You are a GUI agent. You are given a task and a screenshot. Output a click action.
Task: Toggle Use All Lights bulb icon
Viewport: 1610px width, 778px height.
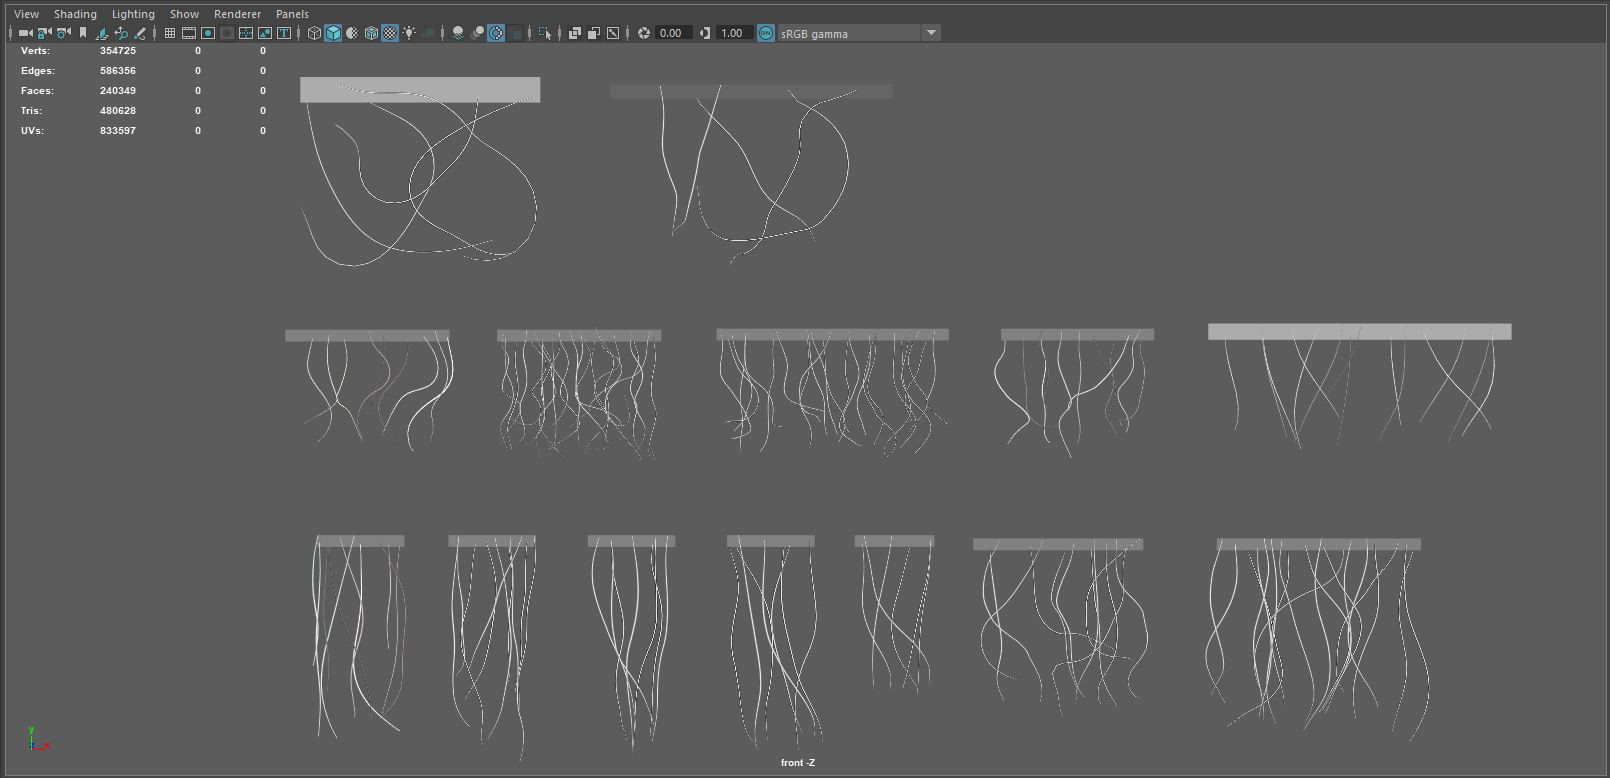tap(409, 33)
